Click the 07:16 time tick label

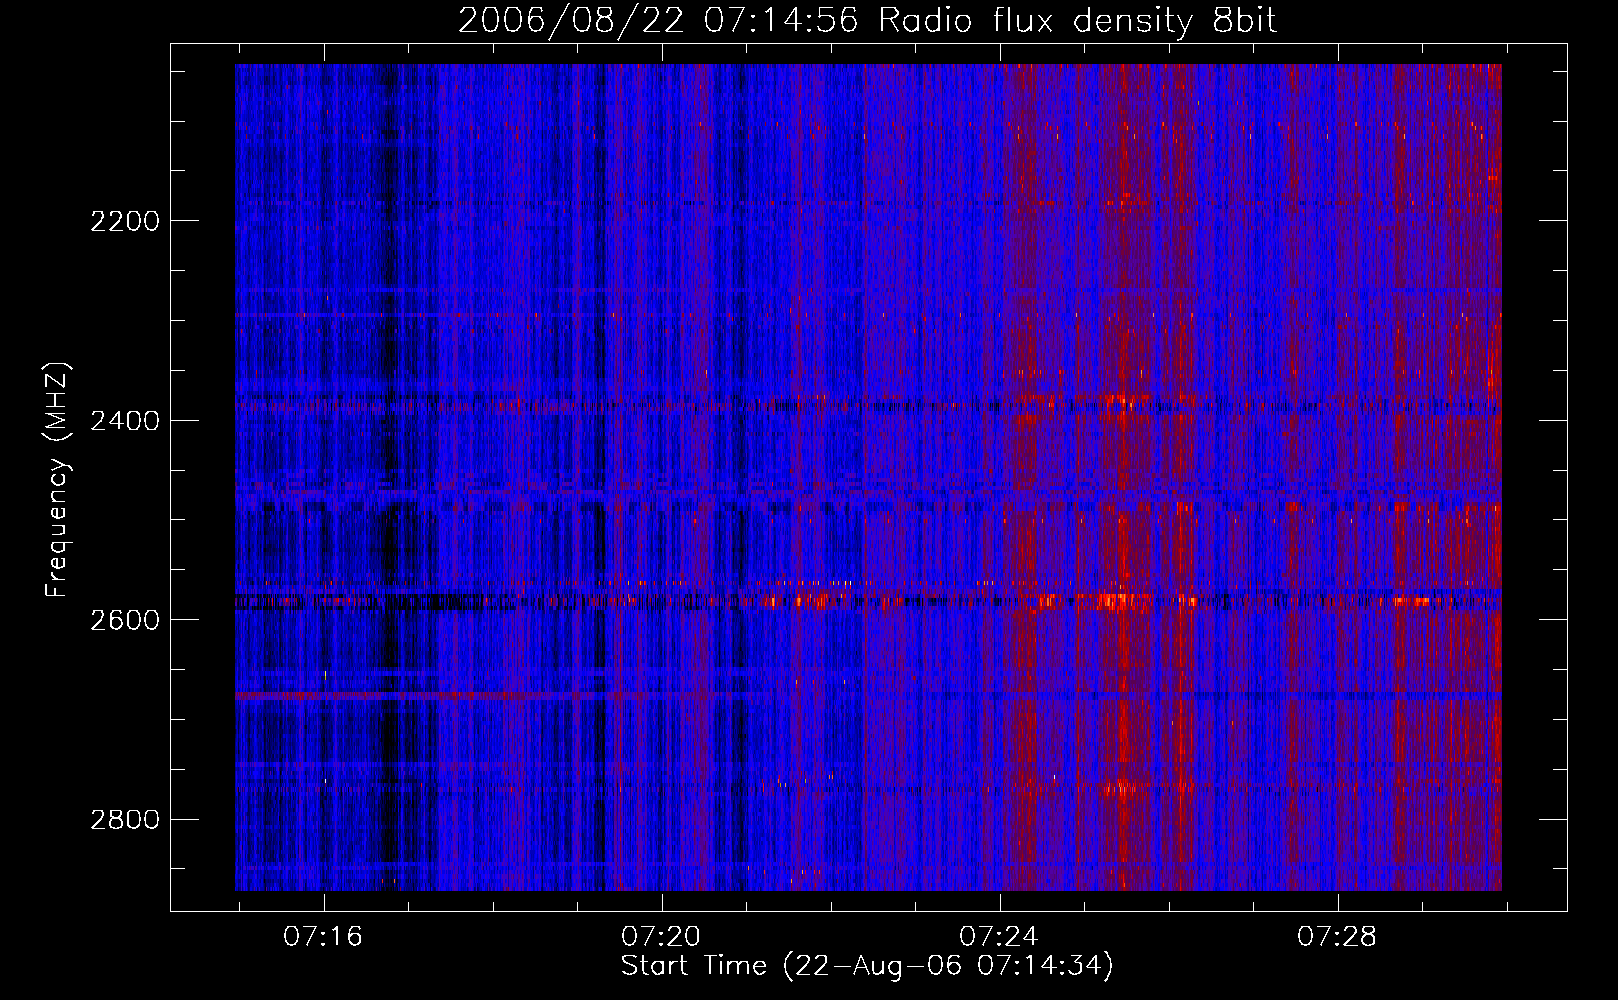pos(323,936)
